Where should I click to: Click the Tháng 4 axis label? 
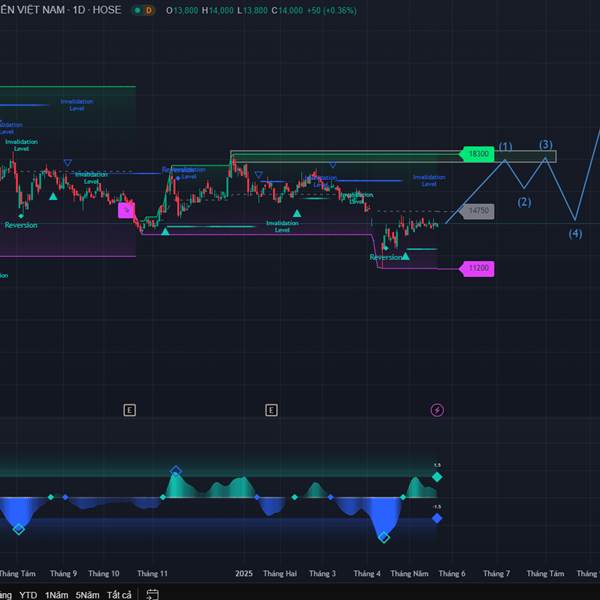(367, 573)
